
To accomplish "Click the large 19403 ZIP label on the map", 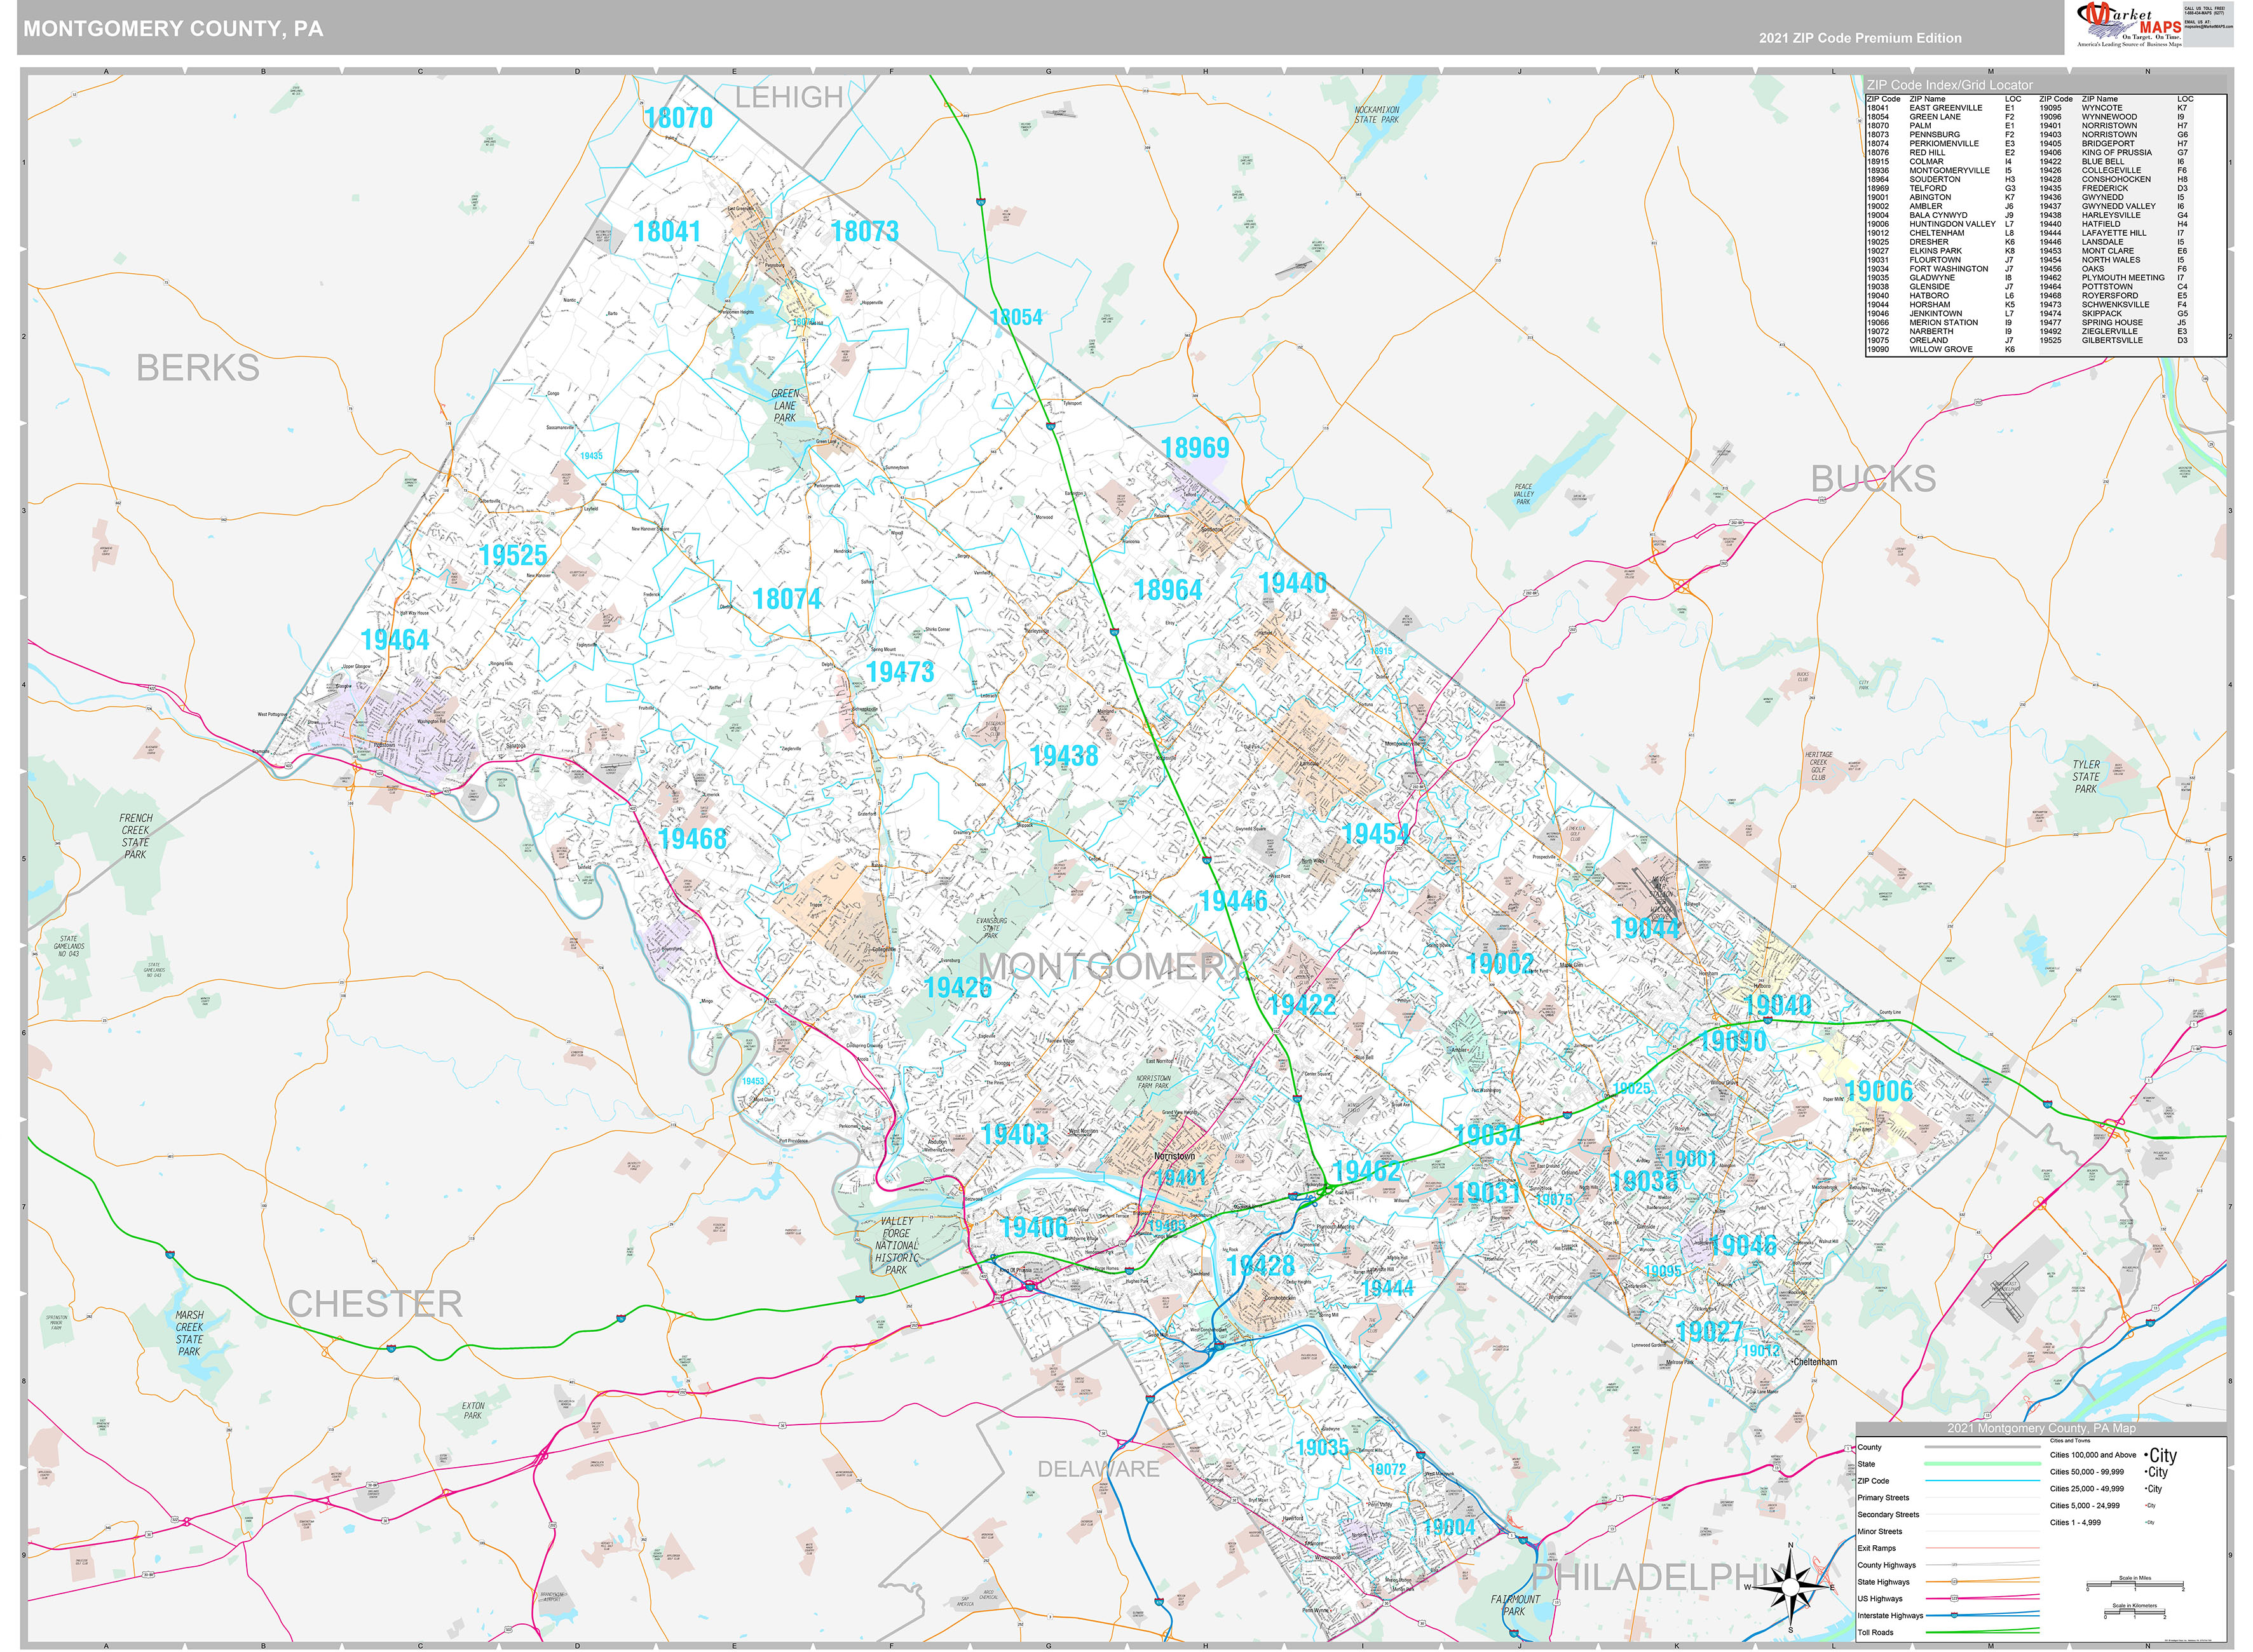I will [x=1015, y=1134].
